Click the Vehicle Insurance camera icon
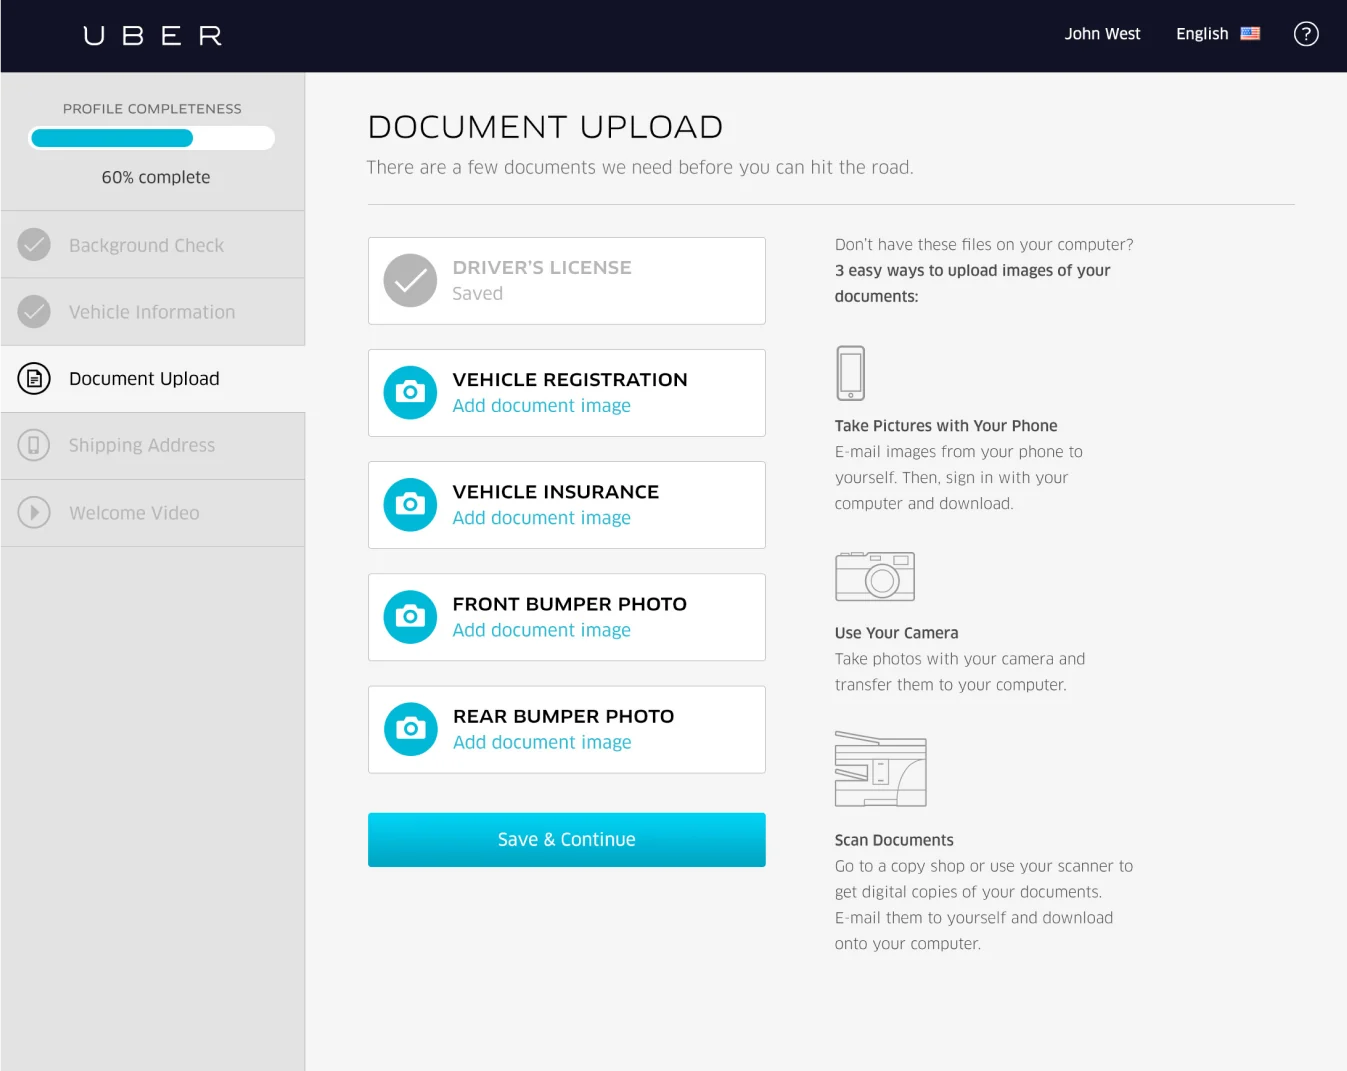The width and height of the screenshot is (1347, 1071). (x=410, y=505)
